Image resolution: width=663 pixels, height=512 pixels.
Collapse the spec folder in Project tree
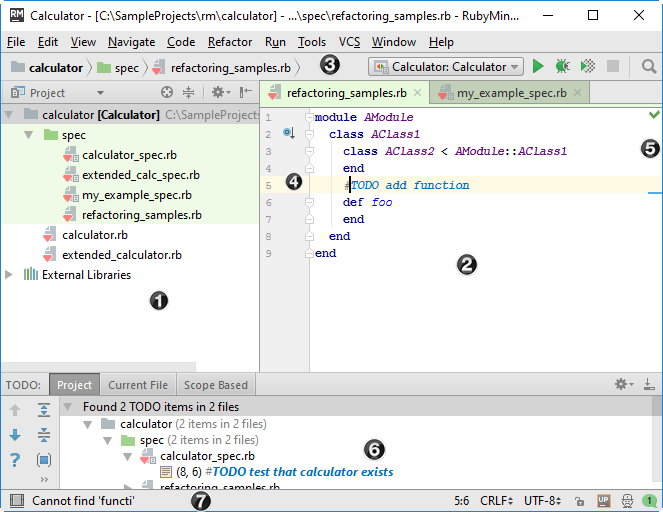[x=30, y=135]
